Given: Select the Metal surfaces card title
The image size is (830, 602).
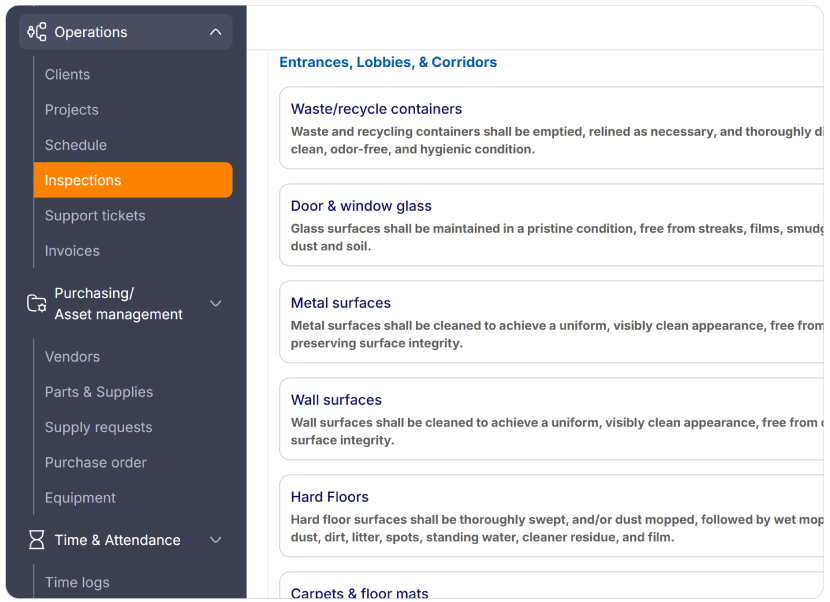Looking at the screenshot, I should point(340,302).
